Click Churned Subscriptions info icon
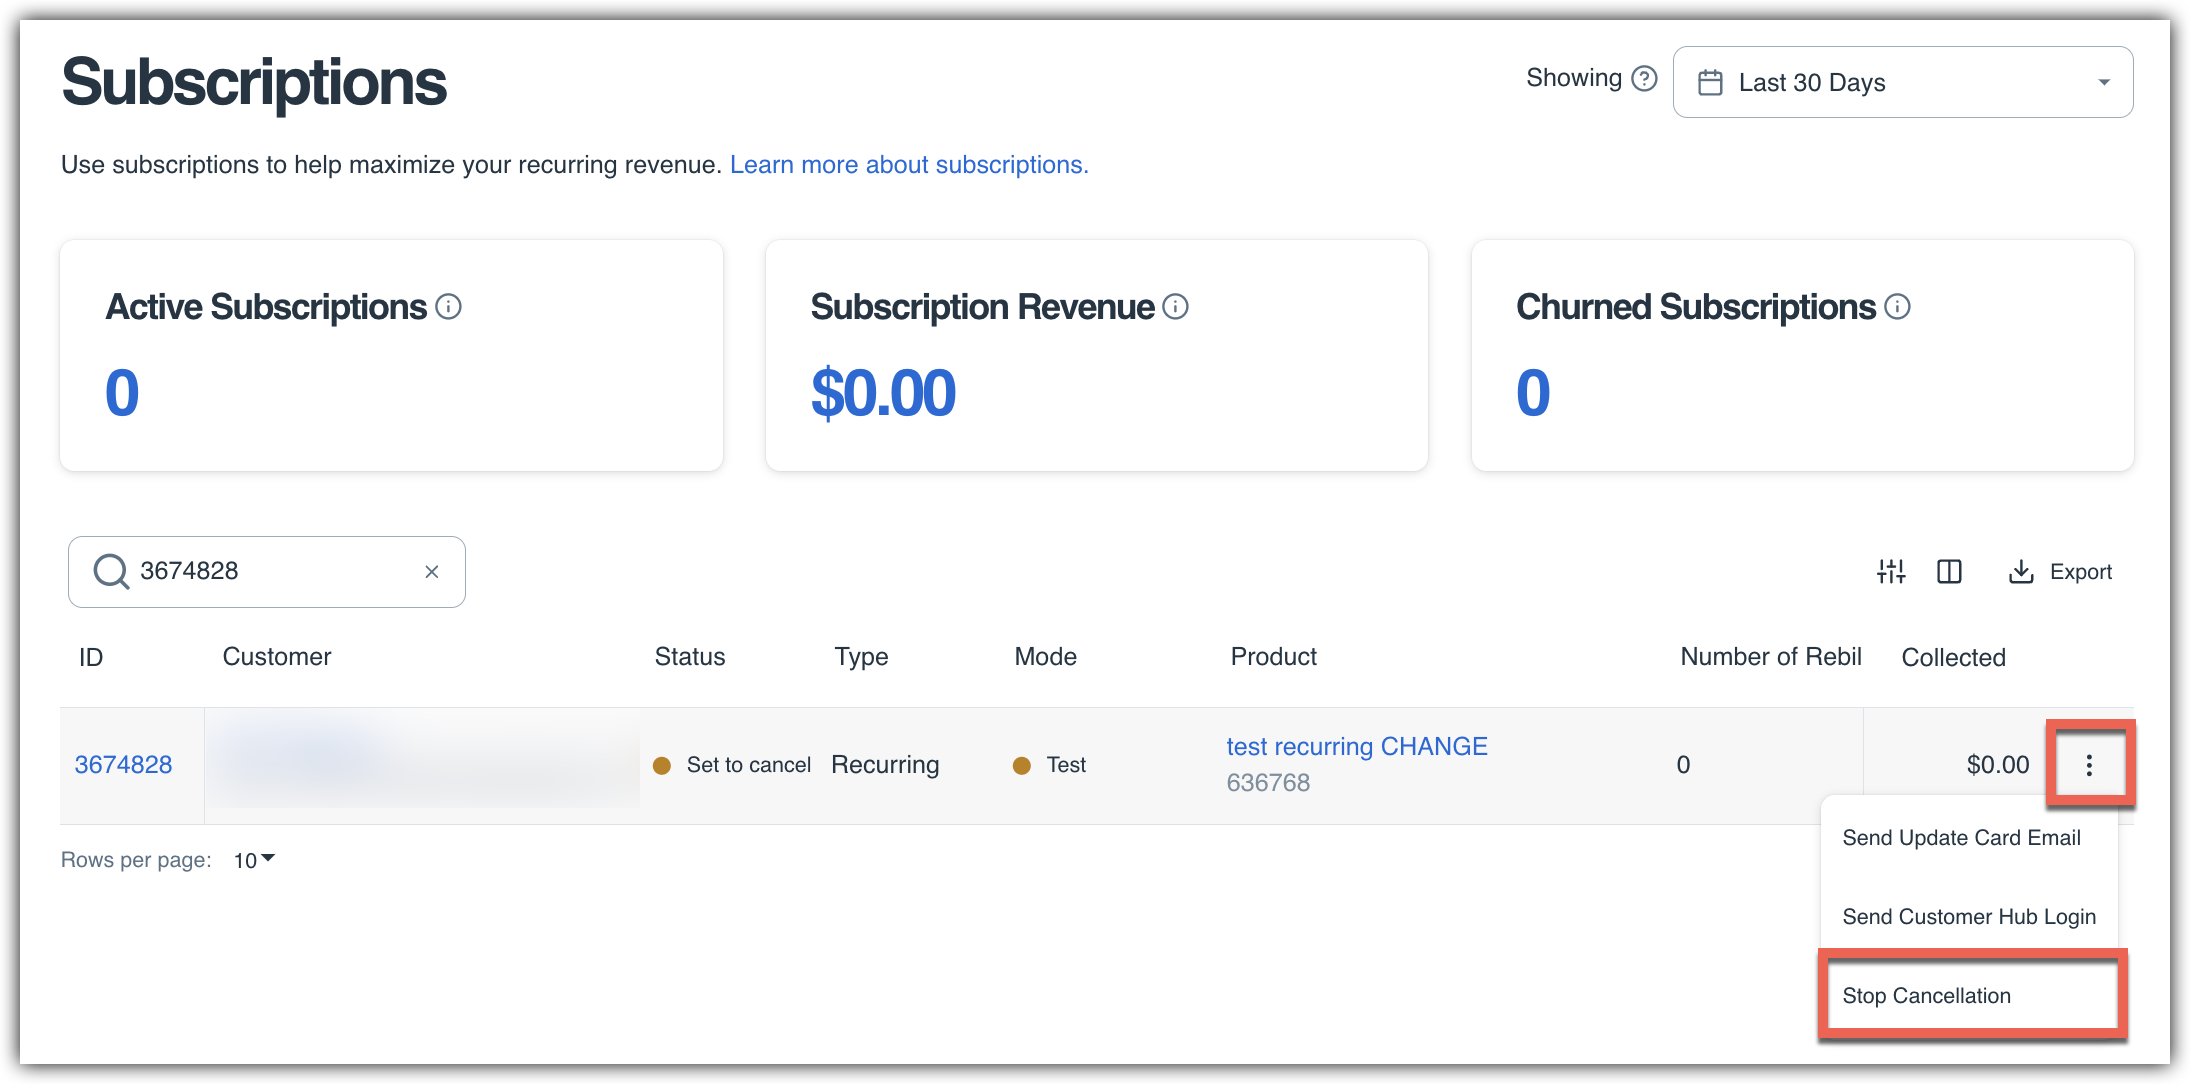The width and height of the screenshot is (2190, 1084). click(x=1897, y=307)
